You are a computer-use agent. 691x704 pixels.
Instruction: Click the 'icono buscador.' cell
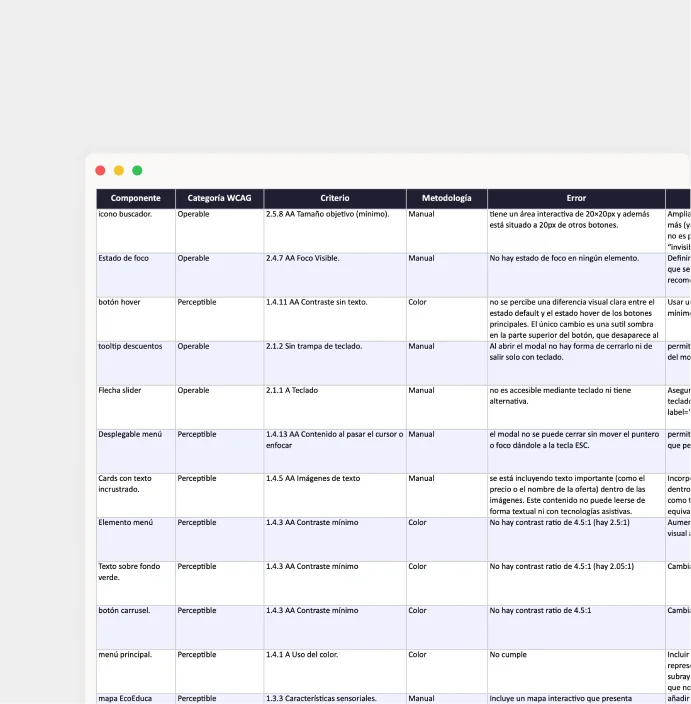point(136,231)
